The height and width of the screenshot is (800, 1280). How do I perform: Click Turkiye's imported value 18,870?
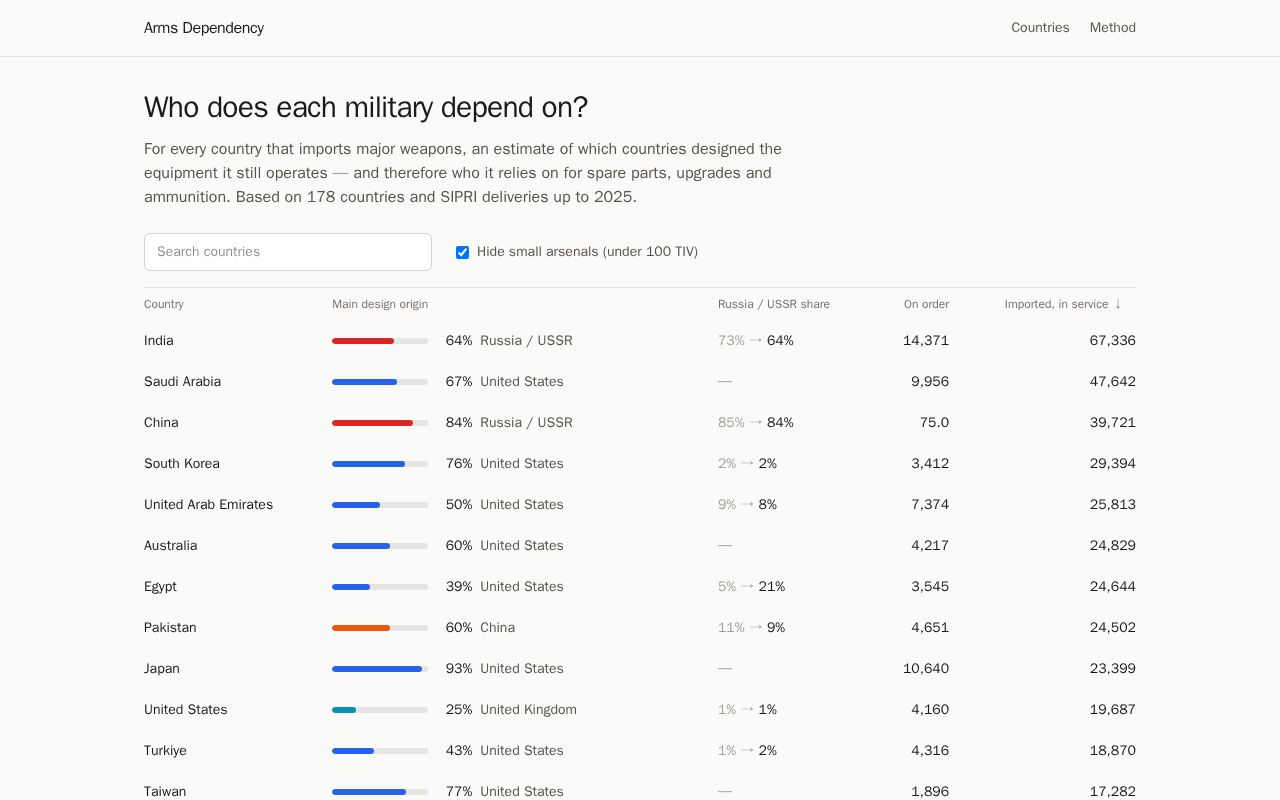pos(1112,751)
